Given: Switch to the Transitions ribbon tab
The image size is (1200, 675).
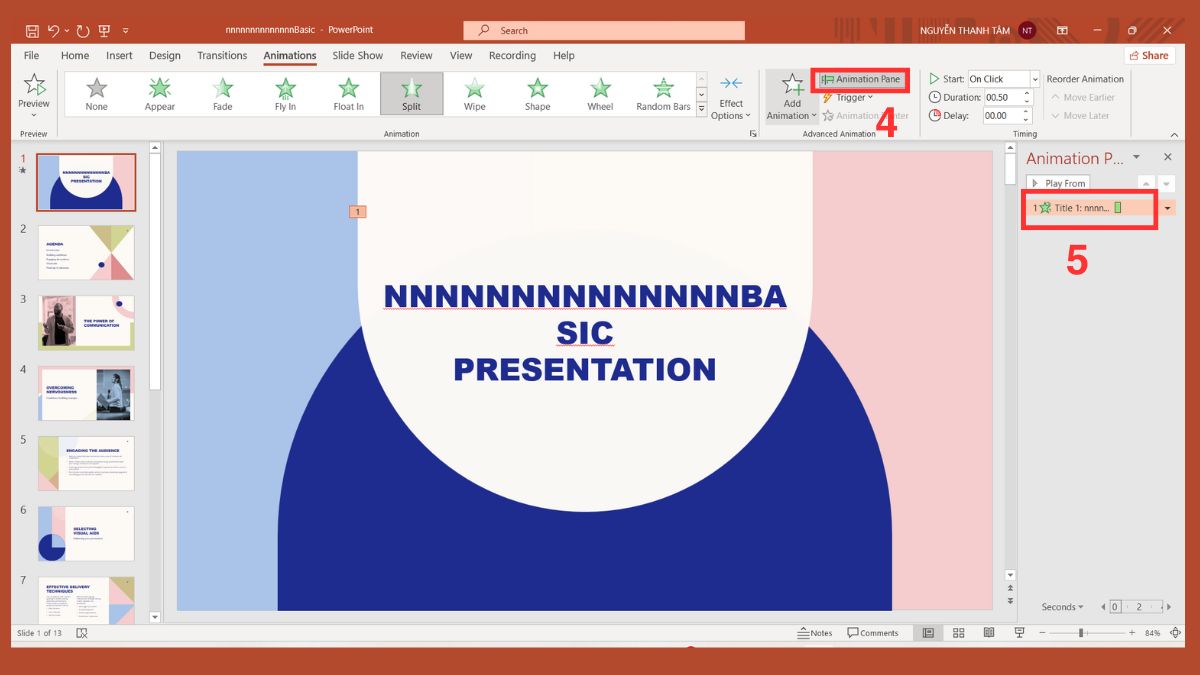Looking at the screenshot, I should click(221, 55).
